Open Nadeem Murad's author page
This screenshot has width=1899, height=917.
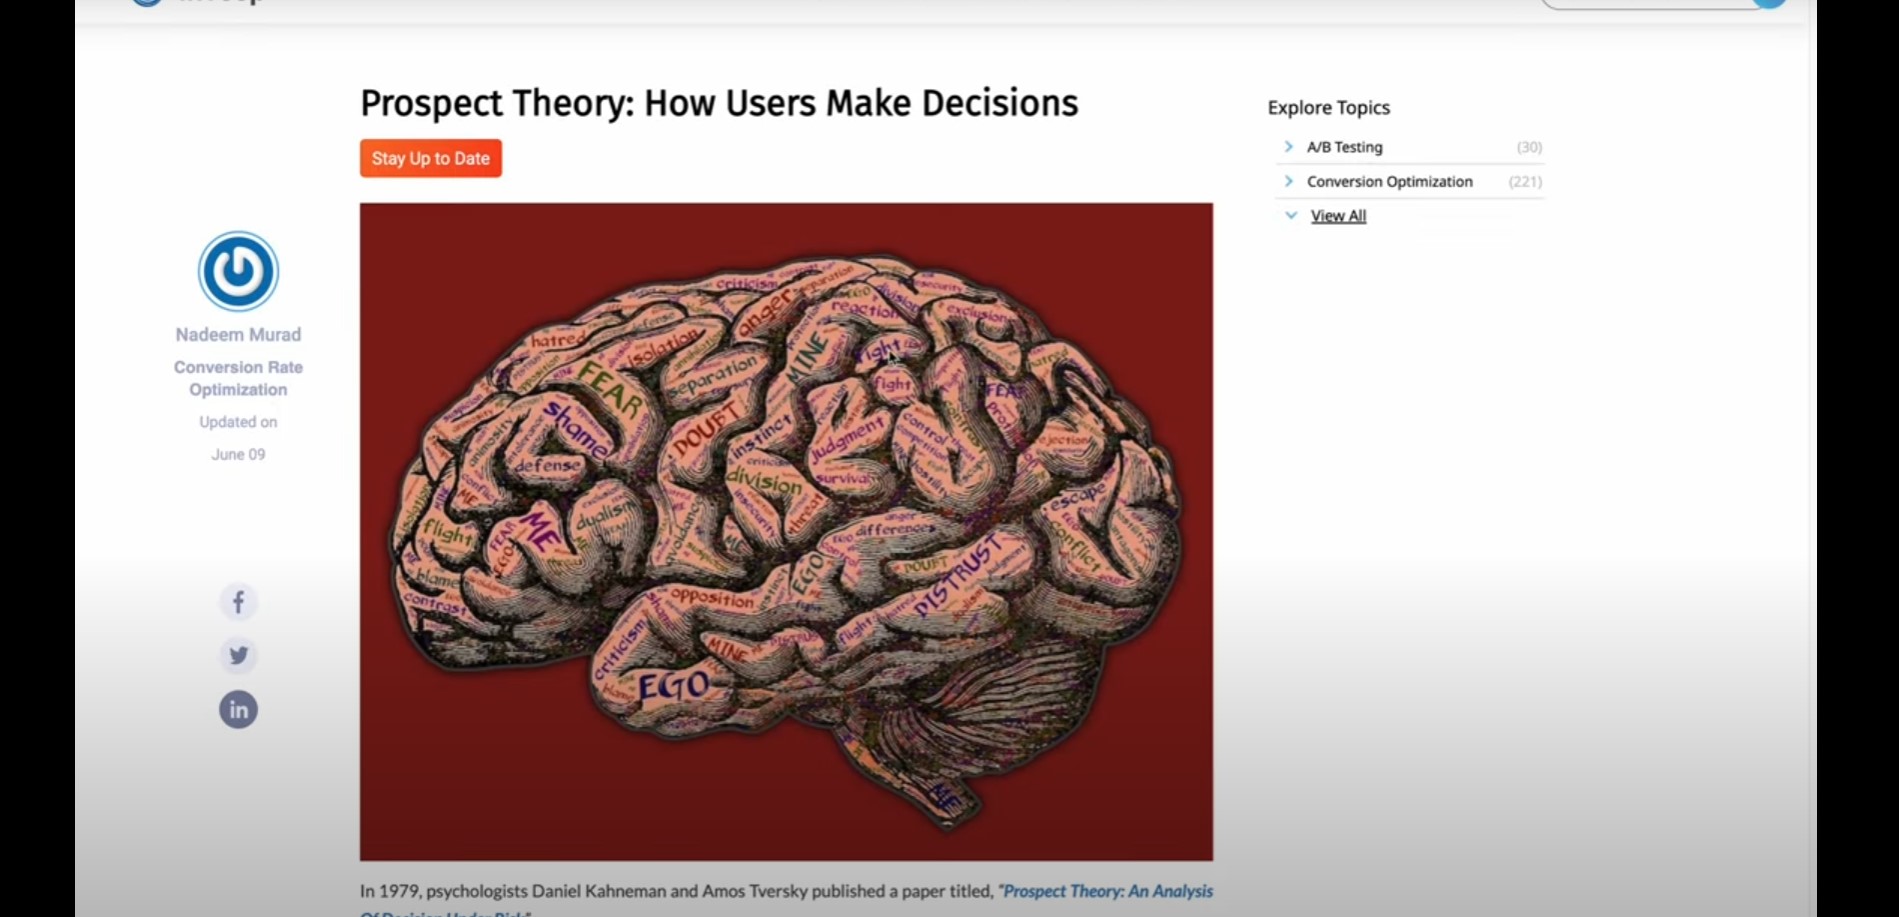point(238,334)
